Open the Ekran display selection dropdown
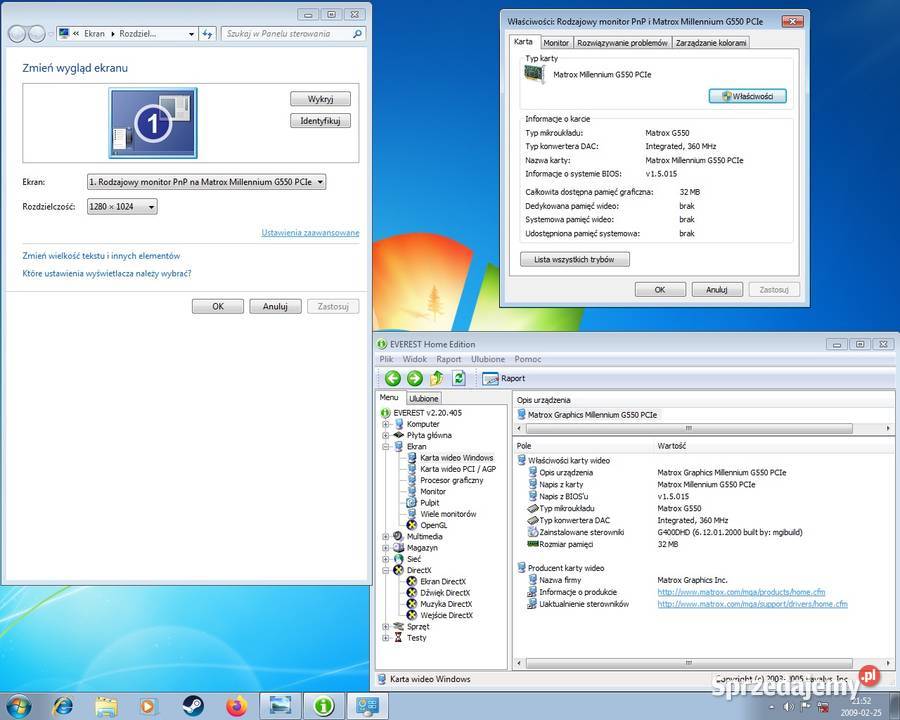The image size is (900, 720). pos(206,182)
